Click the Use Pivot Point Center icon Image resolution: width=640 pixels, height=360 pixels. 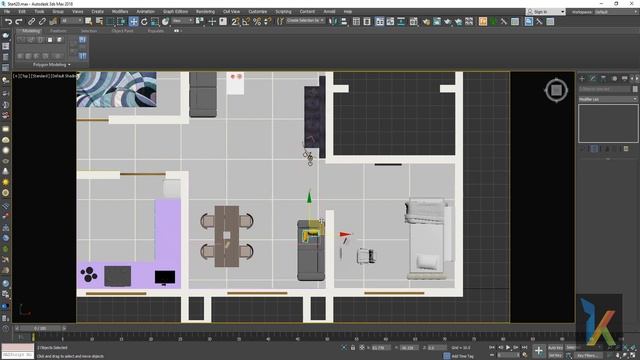[x=200, y=21]
